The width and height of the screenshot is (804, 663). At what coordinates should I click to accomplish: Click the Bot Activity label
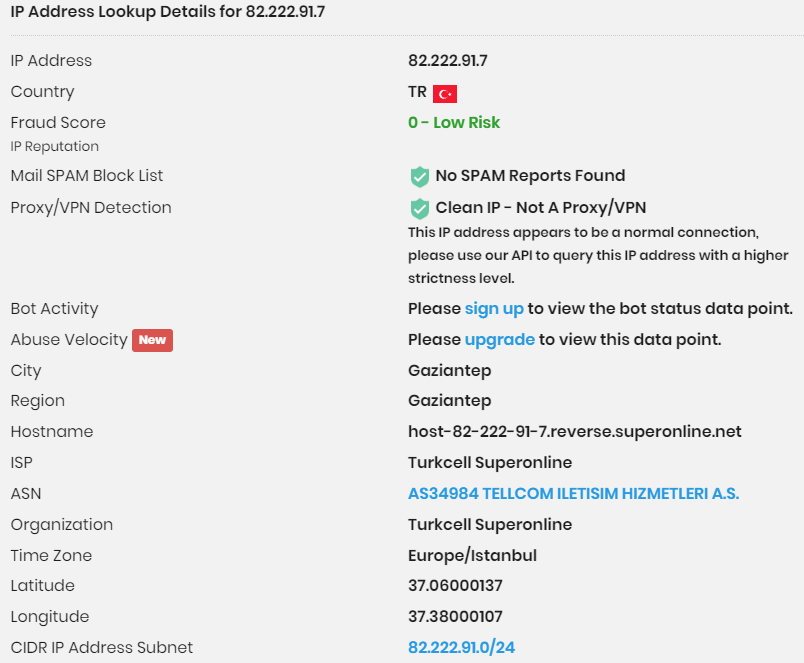pos(54,309)
